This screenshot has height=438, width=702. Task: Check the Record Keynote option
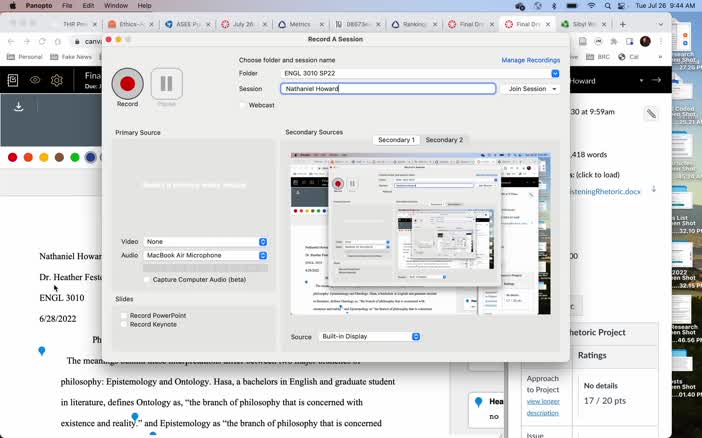click(124, 325)
